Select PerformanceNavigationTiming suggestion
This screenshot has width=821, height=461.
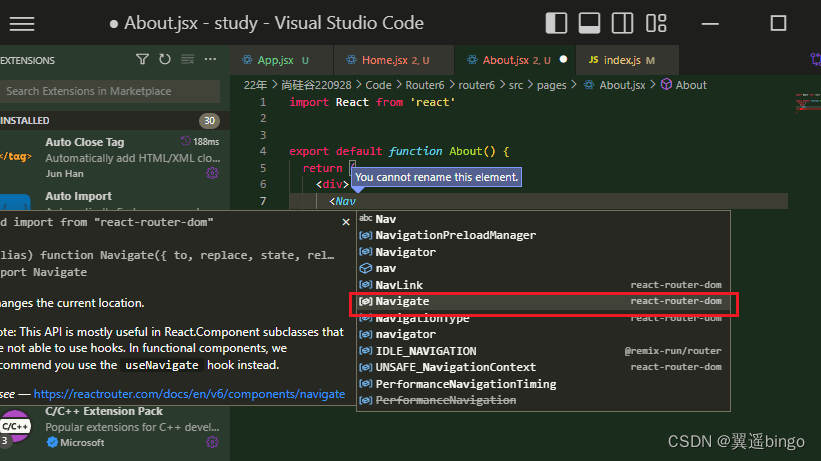click(x=543, y=384)
